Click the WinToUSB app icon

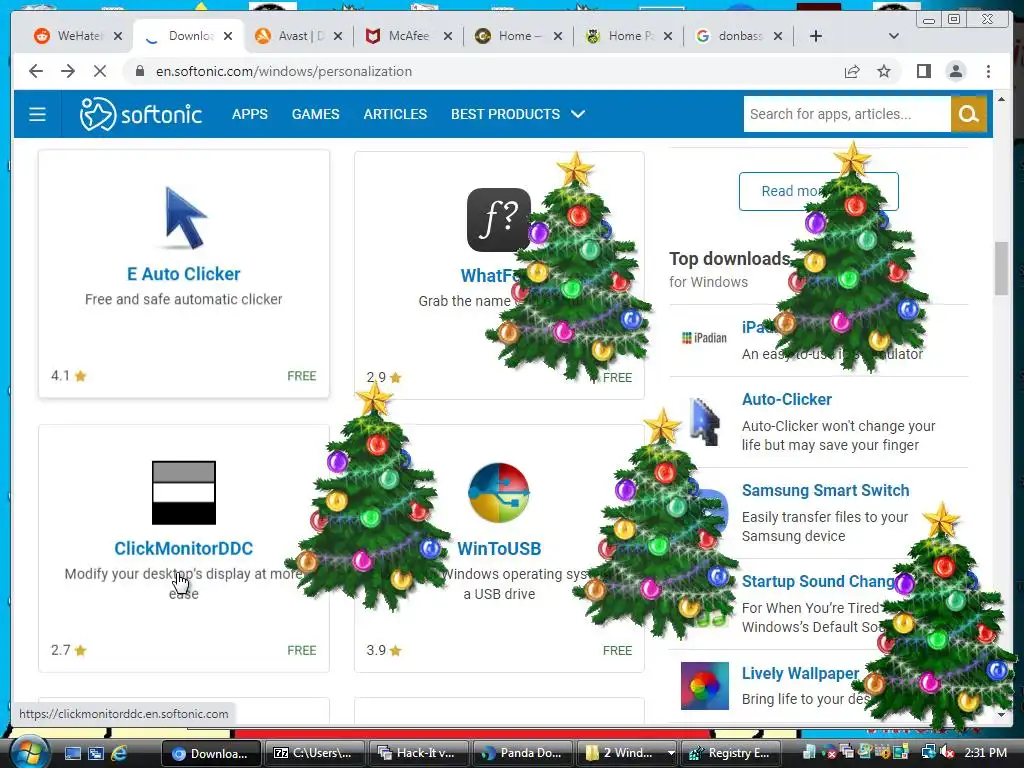pyautogui.click(x=499, y=493)
